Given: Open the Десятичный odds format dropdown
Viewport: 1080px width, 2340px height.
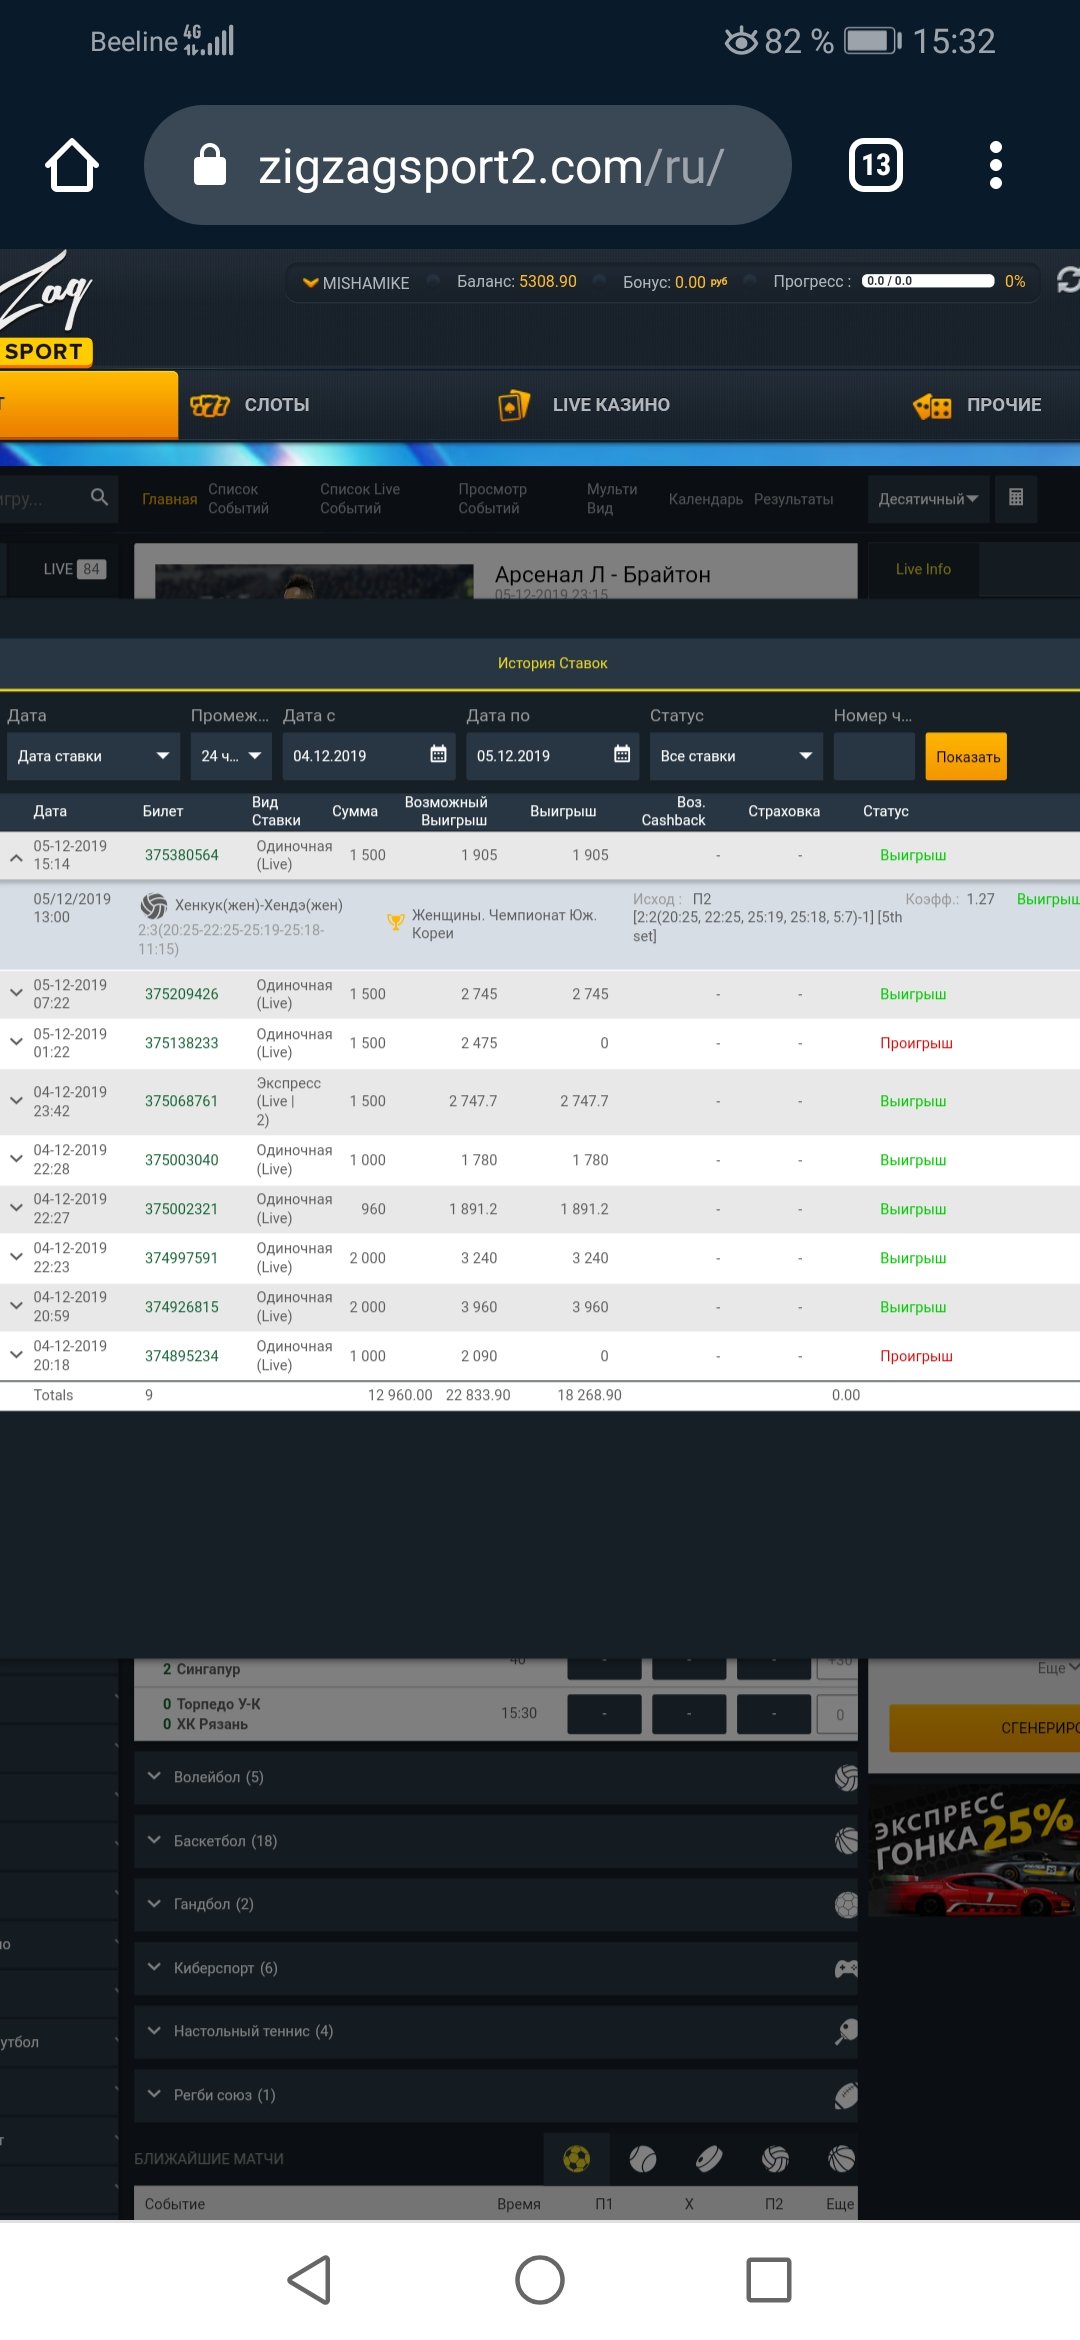Looking at the screenshot, I should coord(927,499).
